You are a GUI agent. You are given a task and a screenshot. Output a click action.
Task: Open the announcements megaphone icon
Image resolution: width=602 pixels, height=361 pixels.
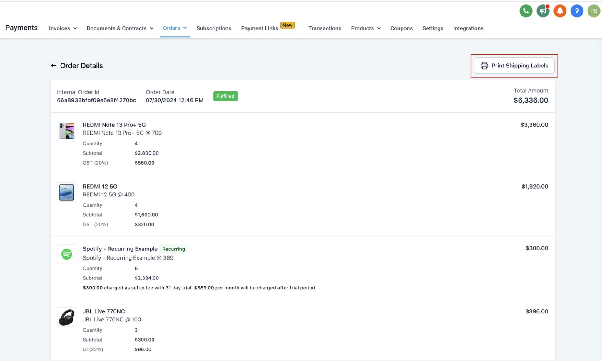543,11
